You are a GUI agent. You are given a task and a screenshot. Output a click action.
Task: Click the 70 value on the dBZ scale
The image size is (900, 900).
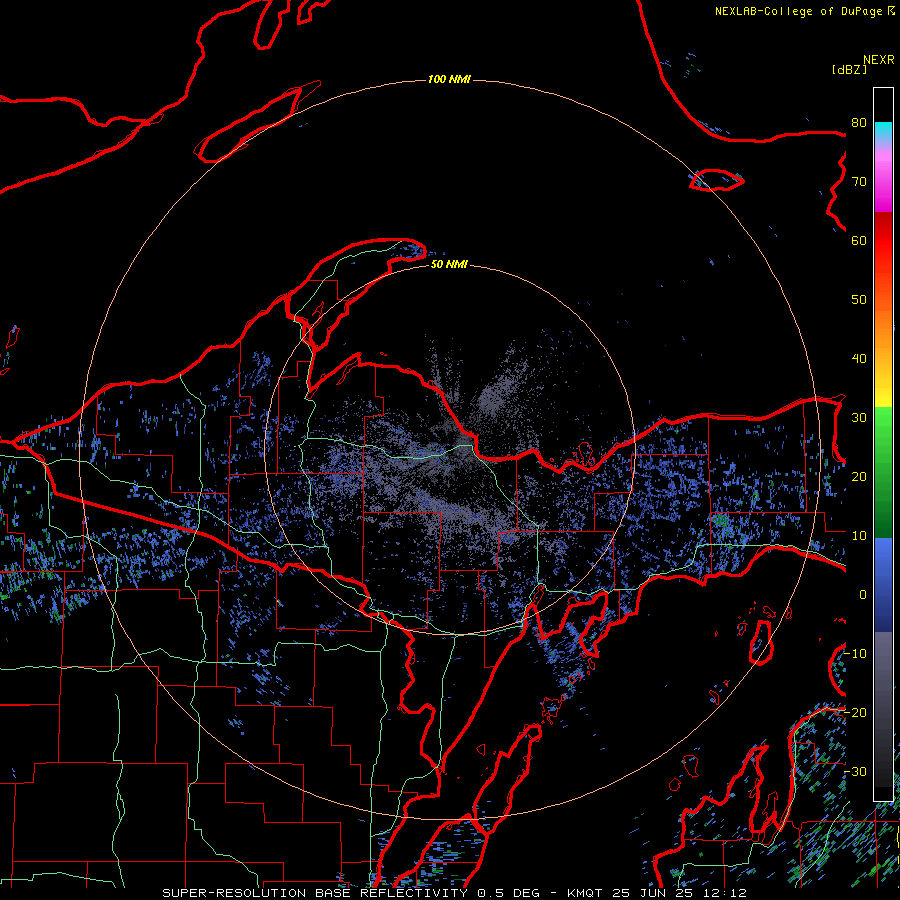click(x=859, y=182)
